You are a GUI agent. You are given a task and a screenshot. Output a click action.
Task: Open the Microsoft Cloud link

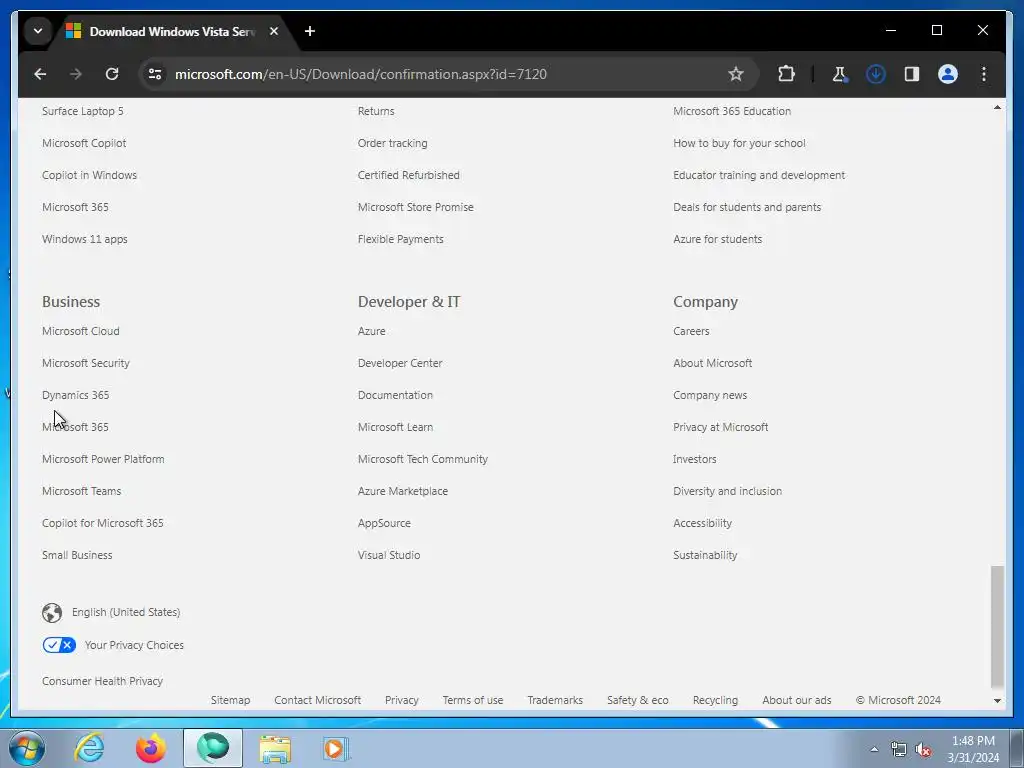(x=81, y=331)
